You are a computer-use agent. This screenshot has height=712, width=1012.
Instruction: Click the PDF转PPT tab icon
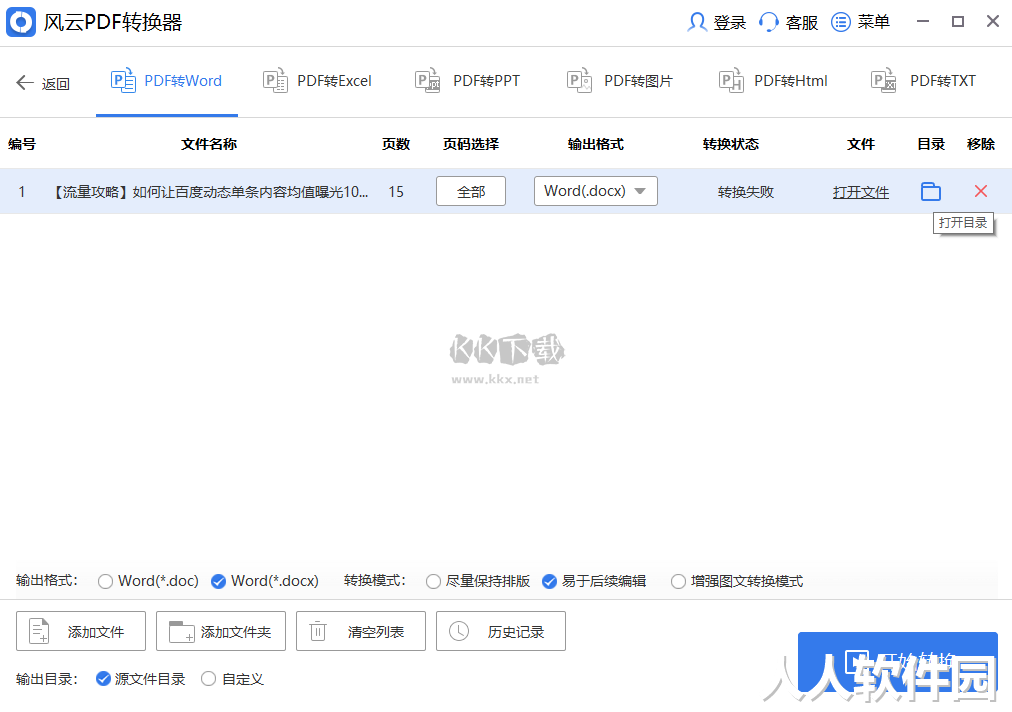[x=427, y=81]
